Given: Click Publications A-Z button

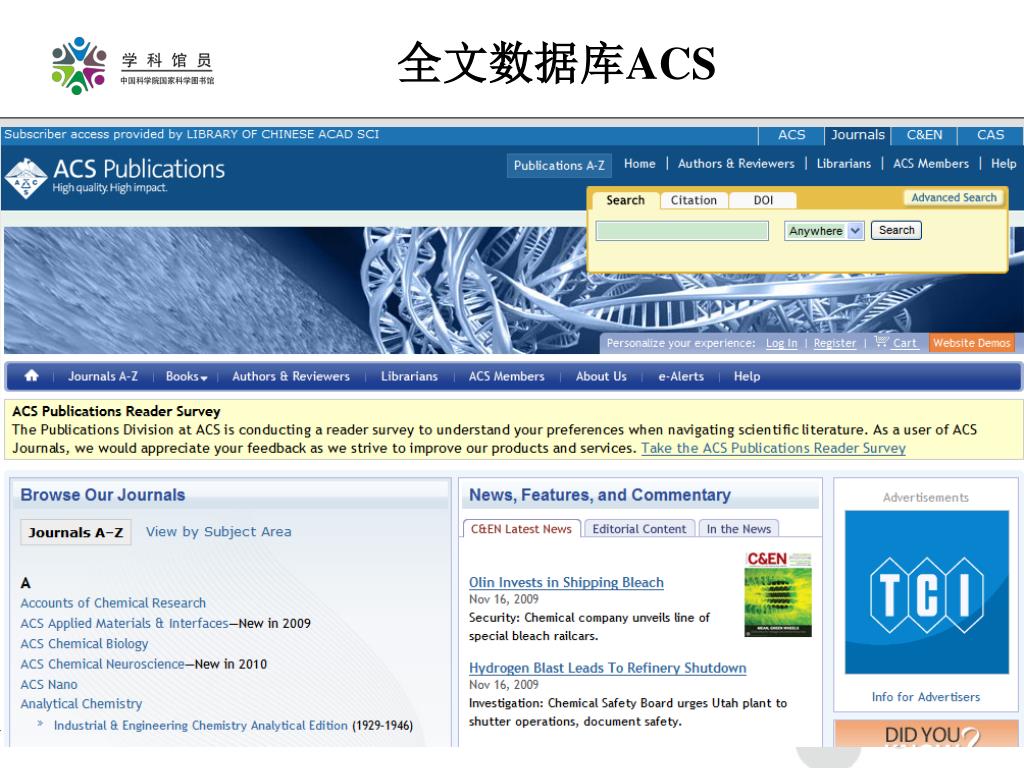Looking at the screenshot, I should (559, 165).
